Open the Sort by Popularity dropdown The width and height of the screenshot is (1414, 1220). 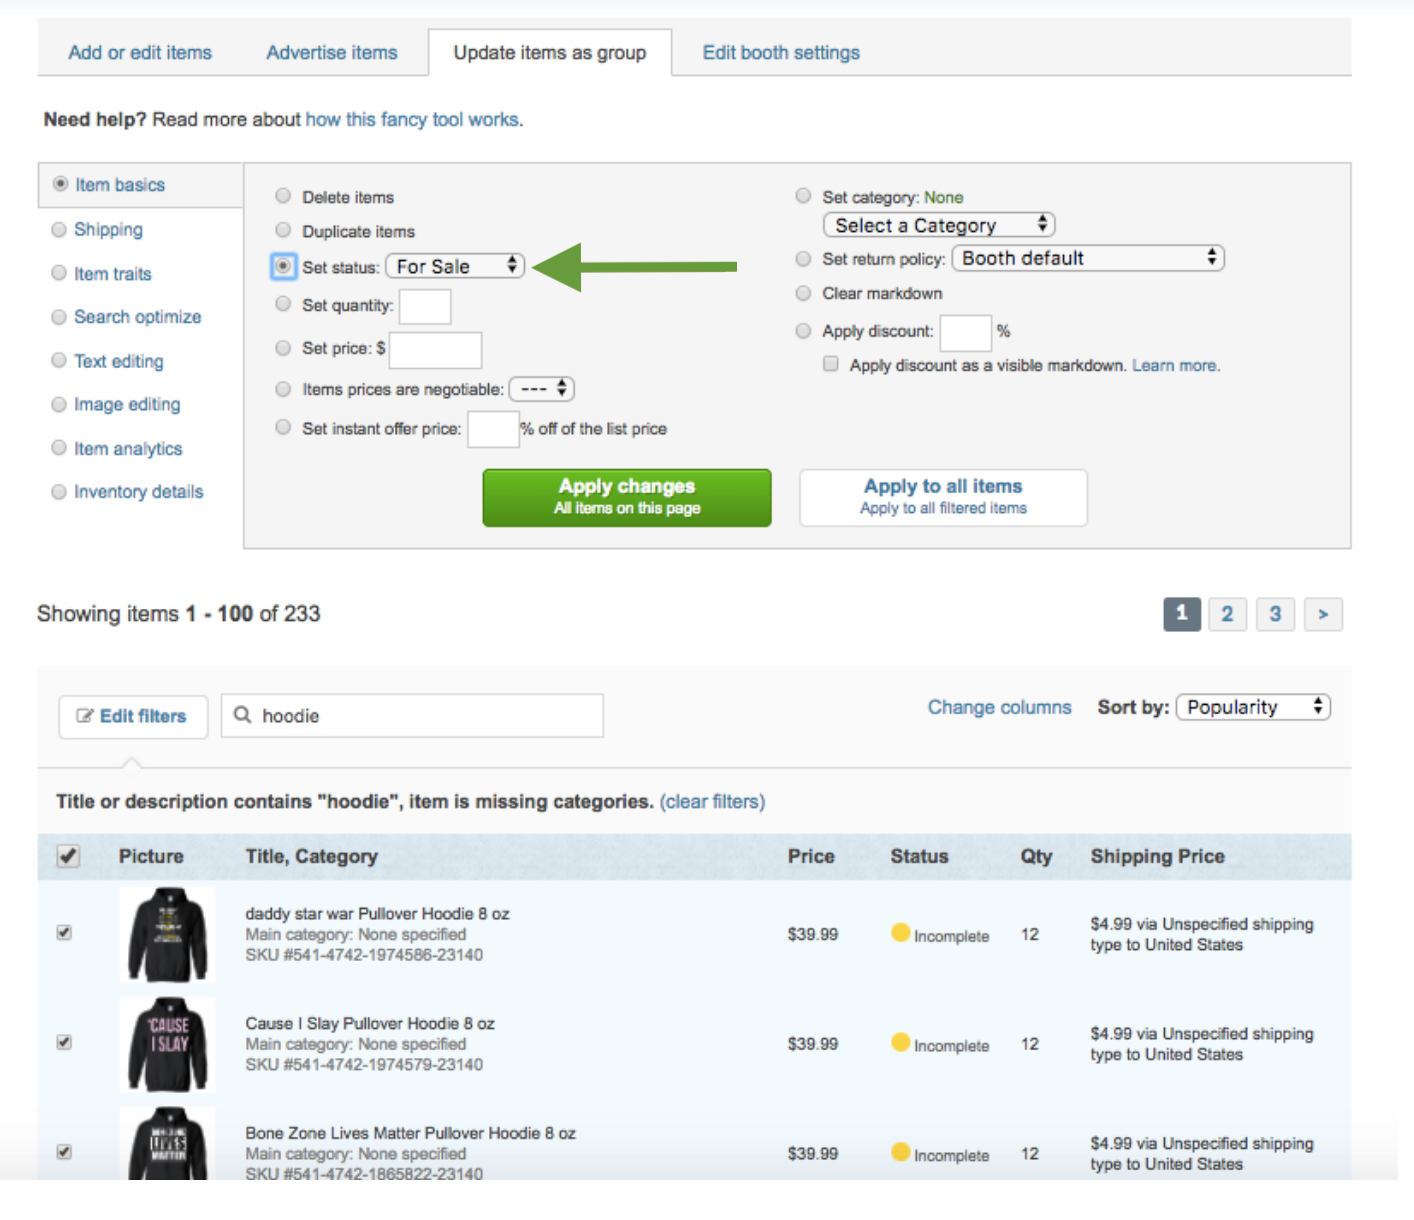click(1253, 707)
